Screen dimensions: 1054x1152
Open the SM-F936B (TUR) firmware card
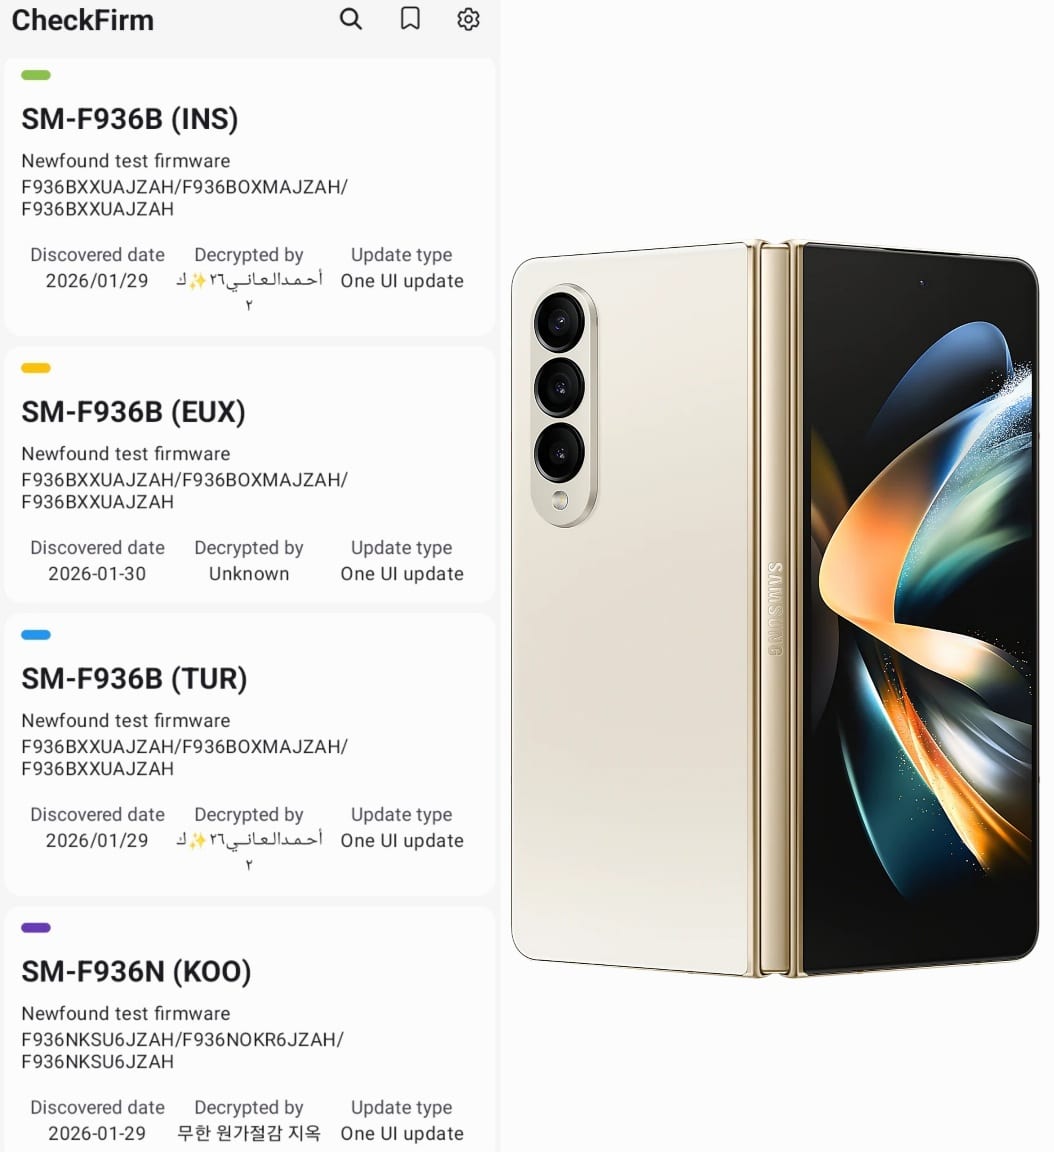click(250, 754)
